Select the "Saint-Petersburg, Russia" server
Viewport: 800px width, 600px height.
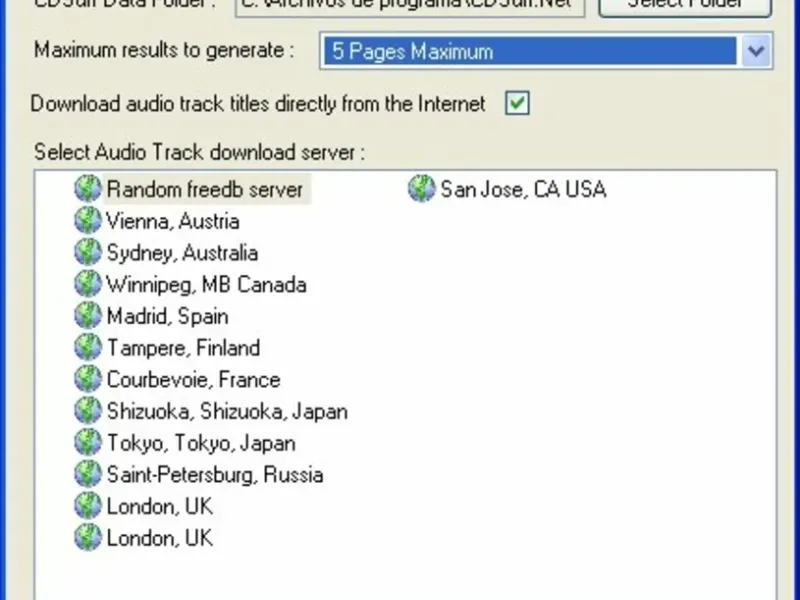215,474
